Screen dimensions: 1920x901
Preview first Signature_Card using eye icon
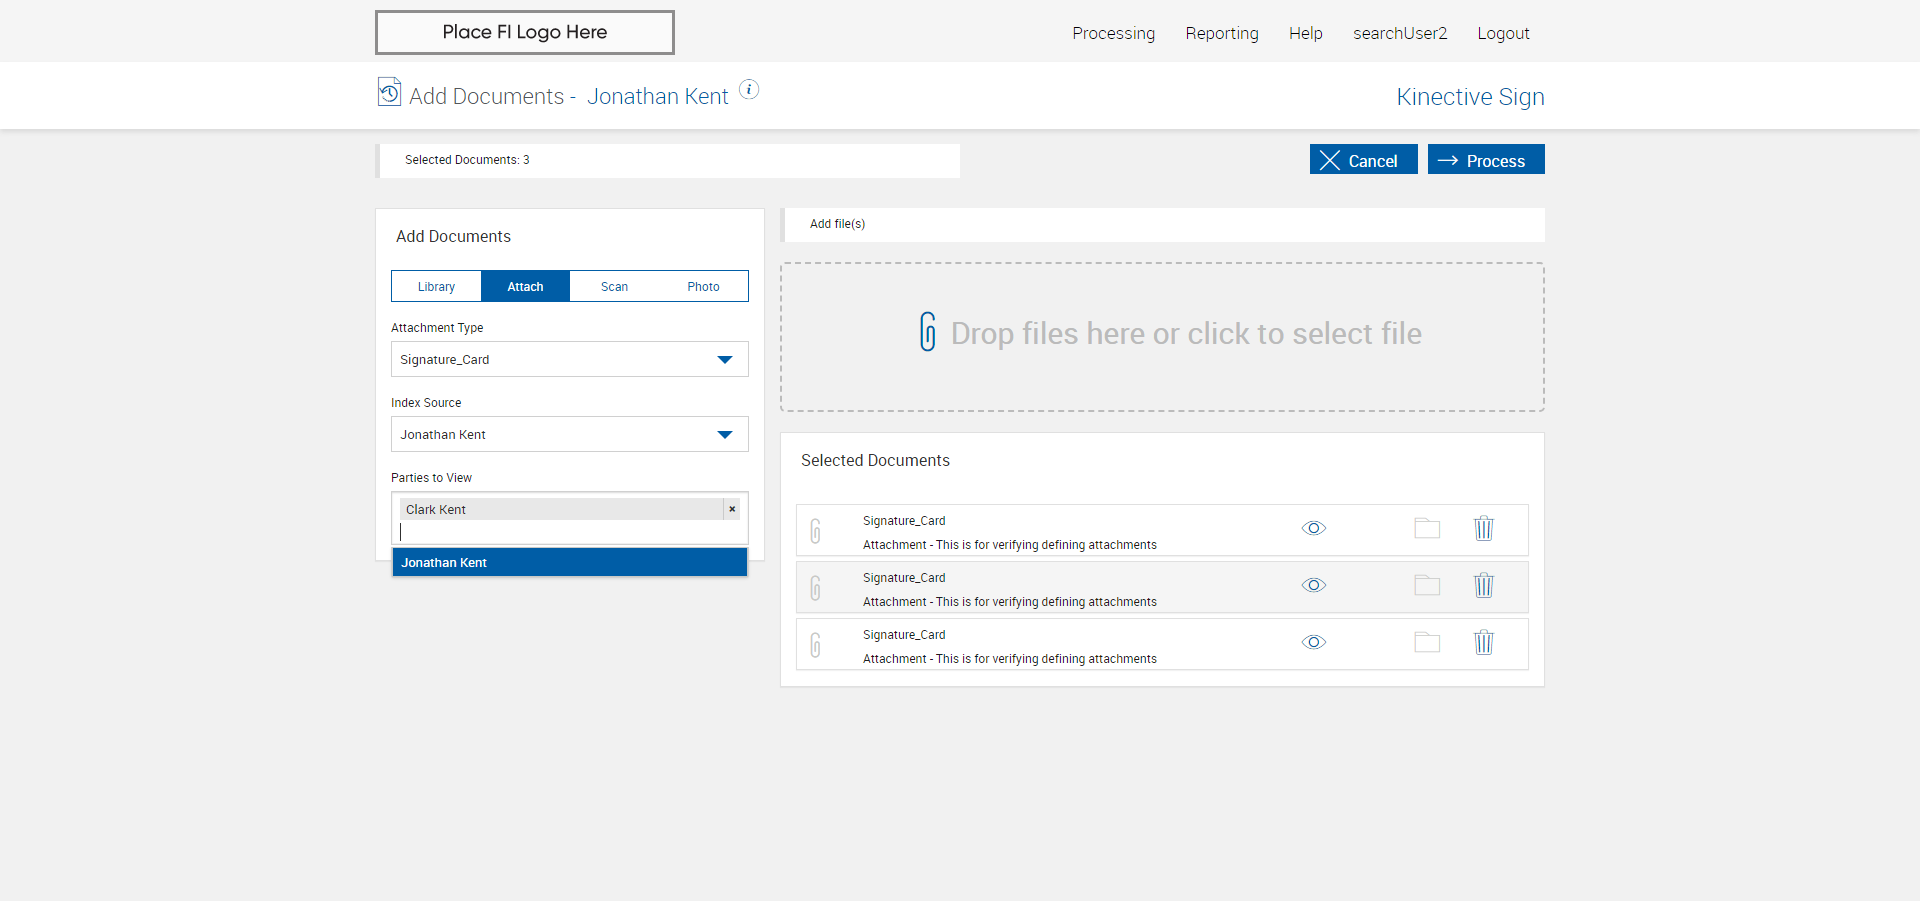pos(1314,528)
